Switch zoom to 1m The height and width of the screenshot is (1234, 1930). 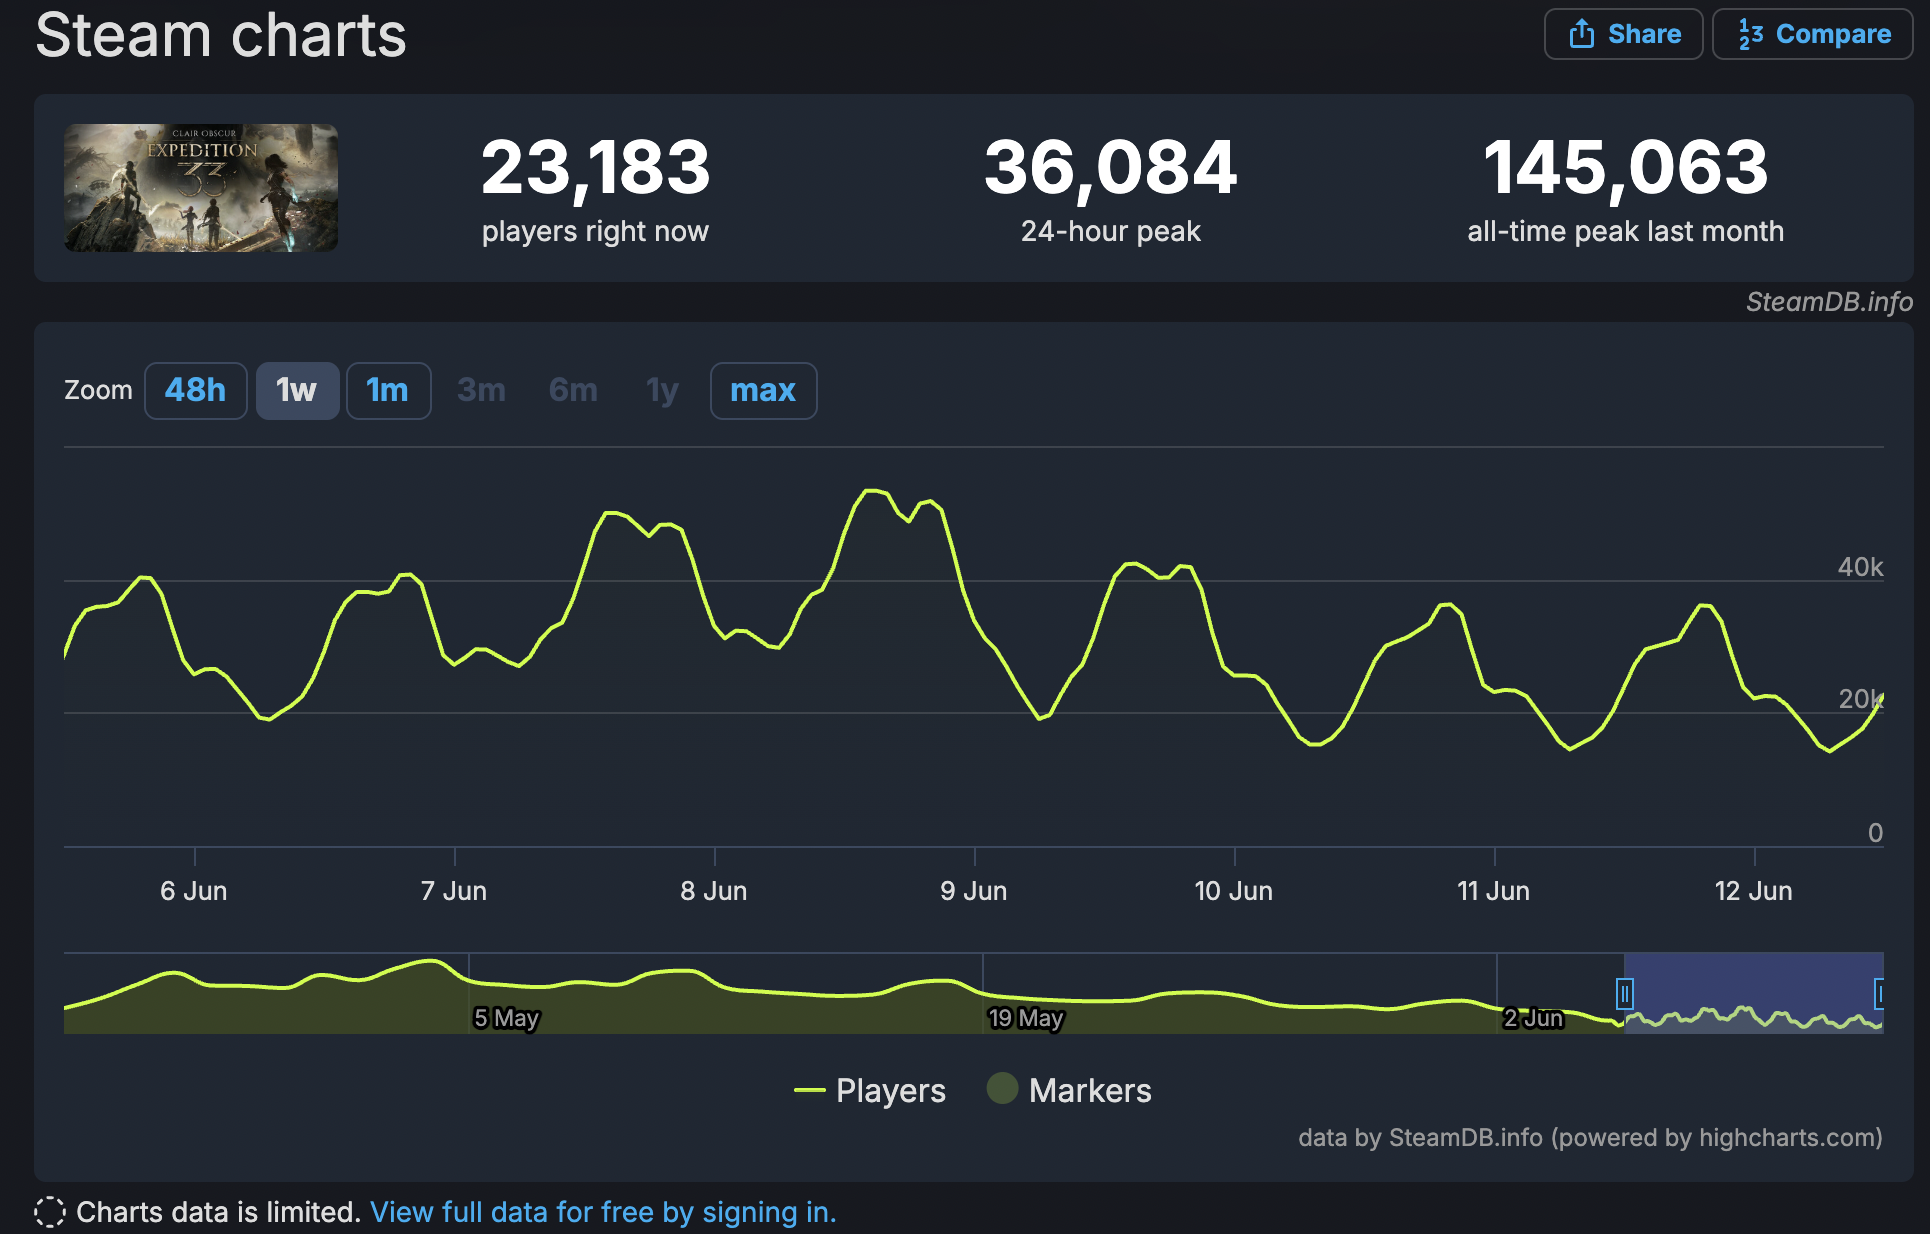pyautogui.click(x=388, y=390)
